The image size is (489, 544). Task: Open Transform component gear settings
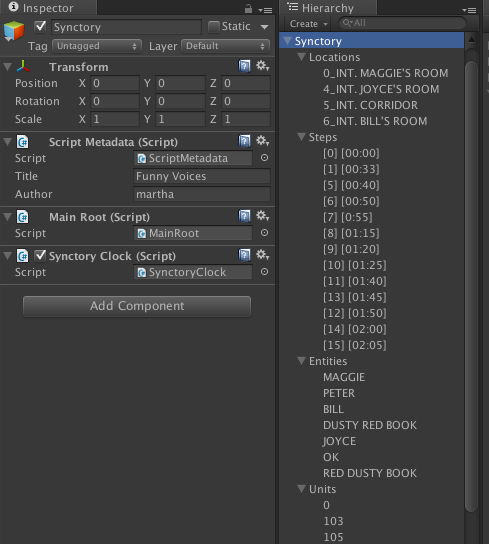click(x=262, y=66)
